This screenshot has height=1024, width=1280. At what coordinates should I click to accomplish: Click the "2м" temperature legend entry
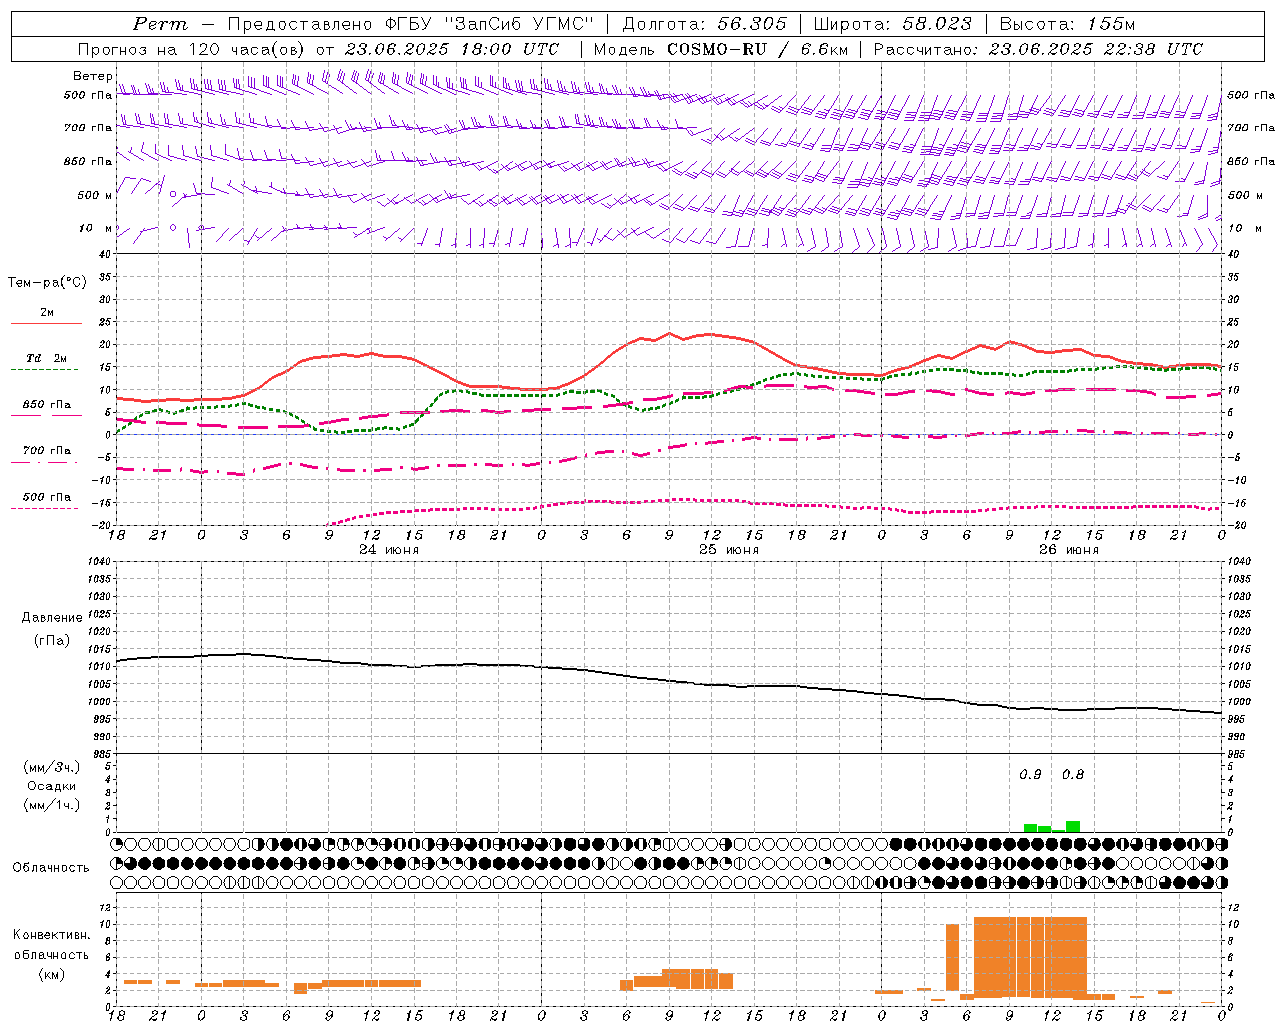[x=47, y=312]
